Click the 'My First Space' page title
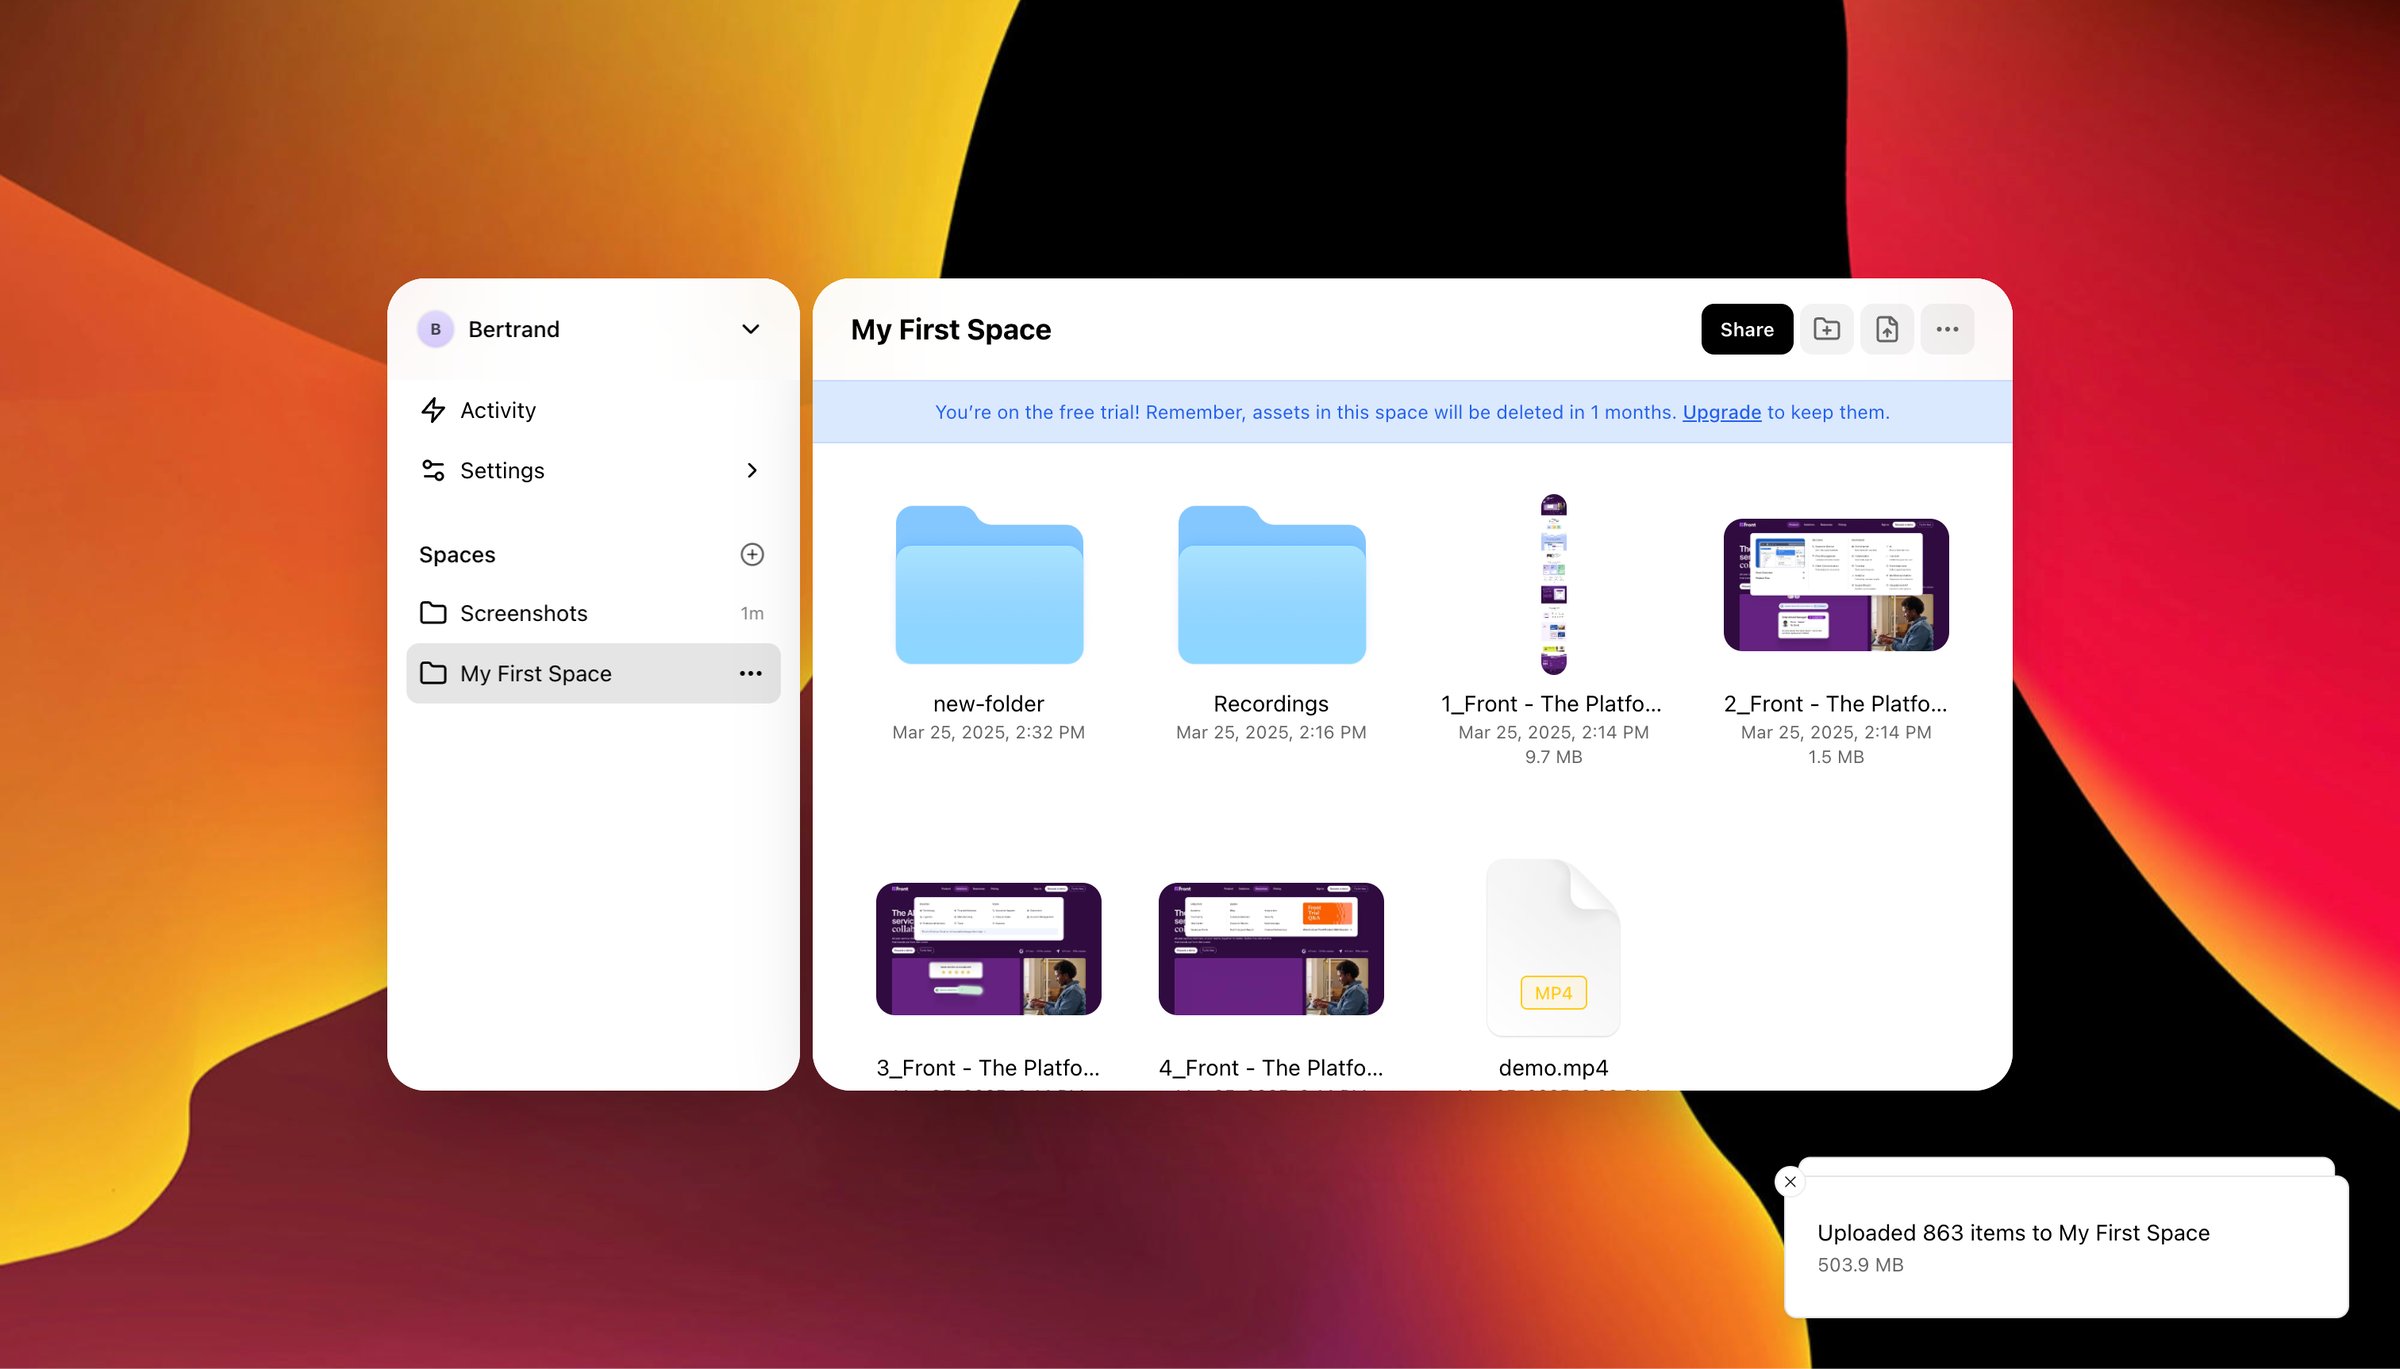 coord(950,329)
